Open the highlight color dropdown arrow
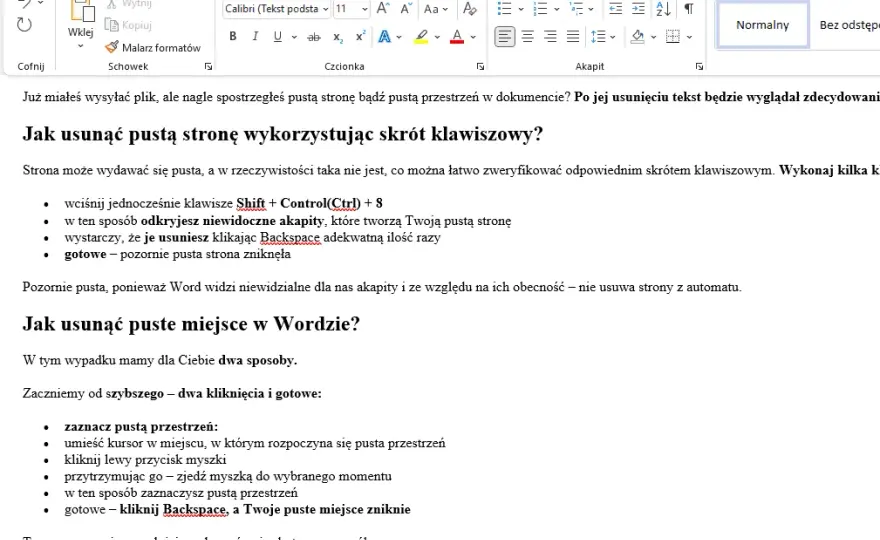This screenshot has width=880, height=540. click(437, 37)
